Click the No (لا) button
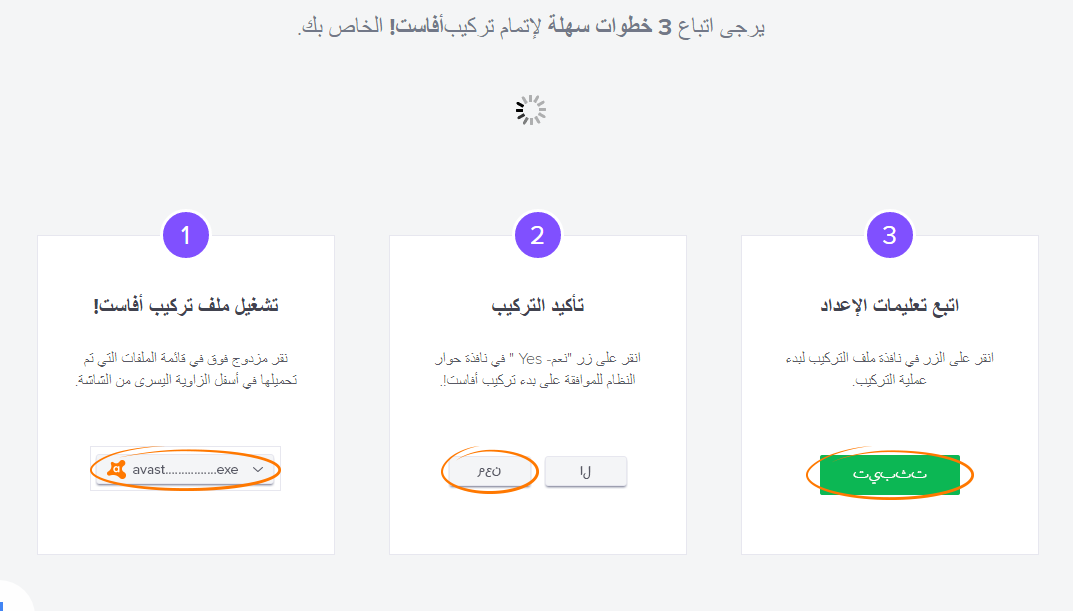Screen dimensions: 1073x611 (x=585, y=471)
